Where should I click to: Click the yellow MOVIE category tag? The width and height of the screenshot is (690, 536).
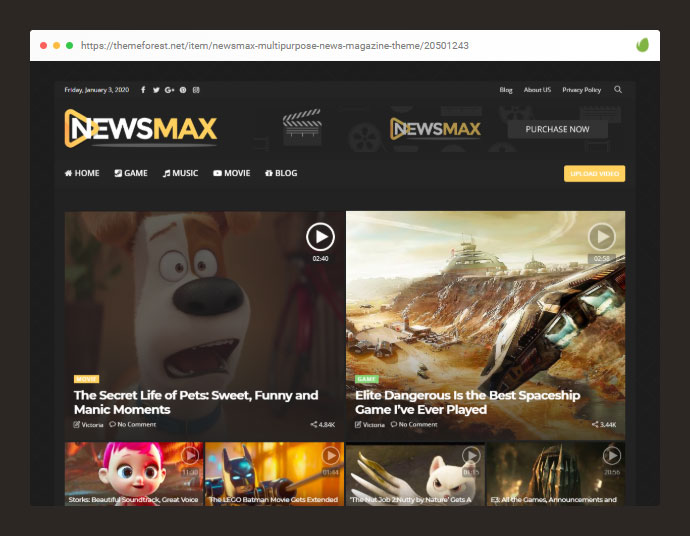click(x=86, y=379)
